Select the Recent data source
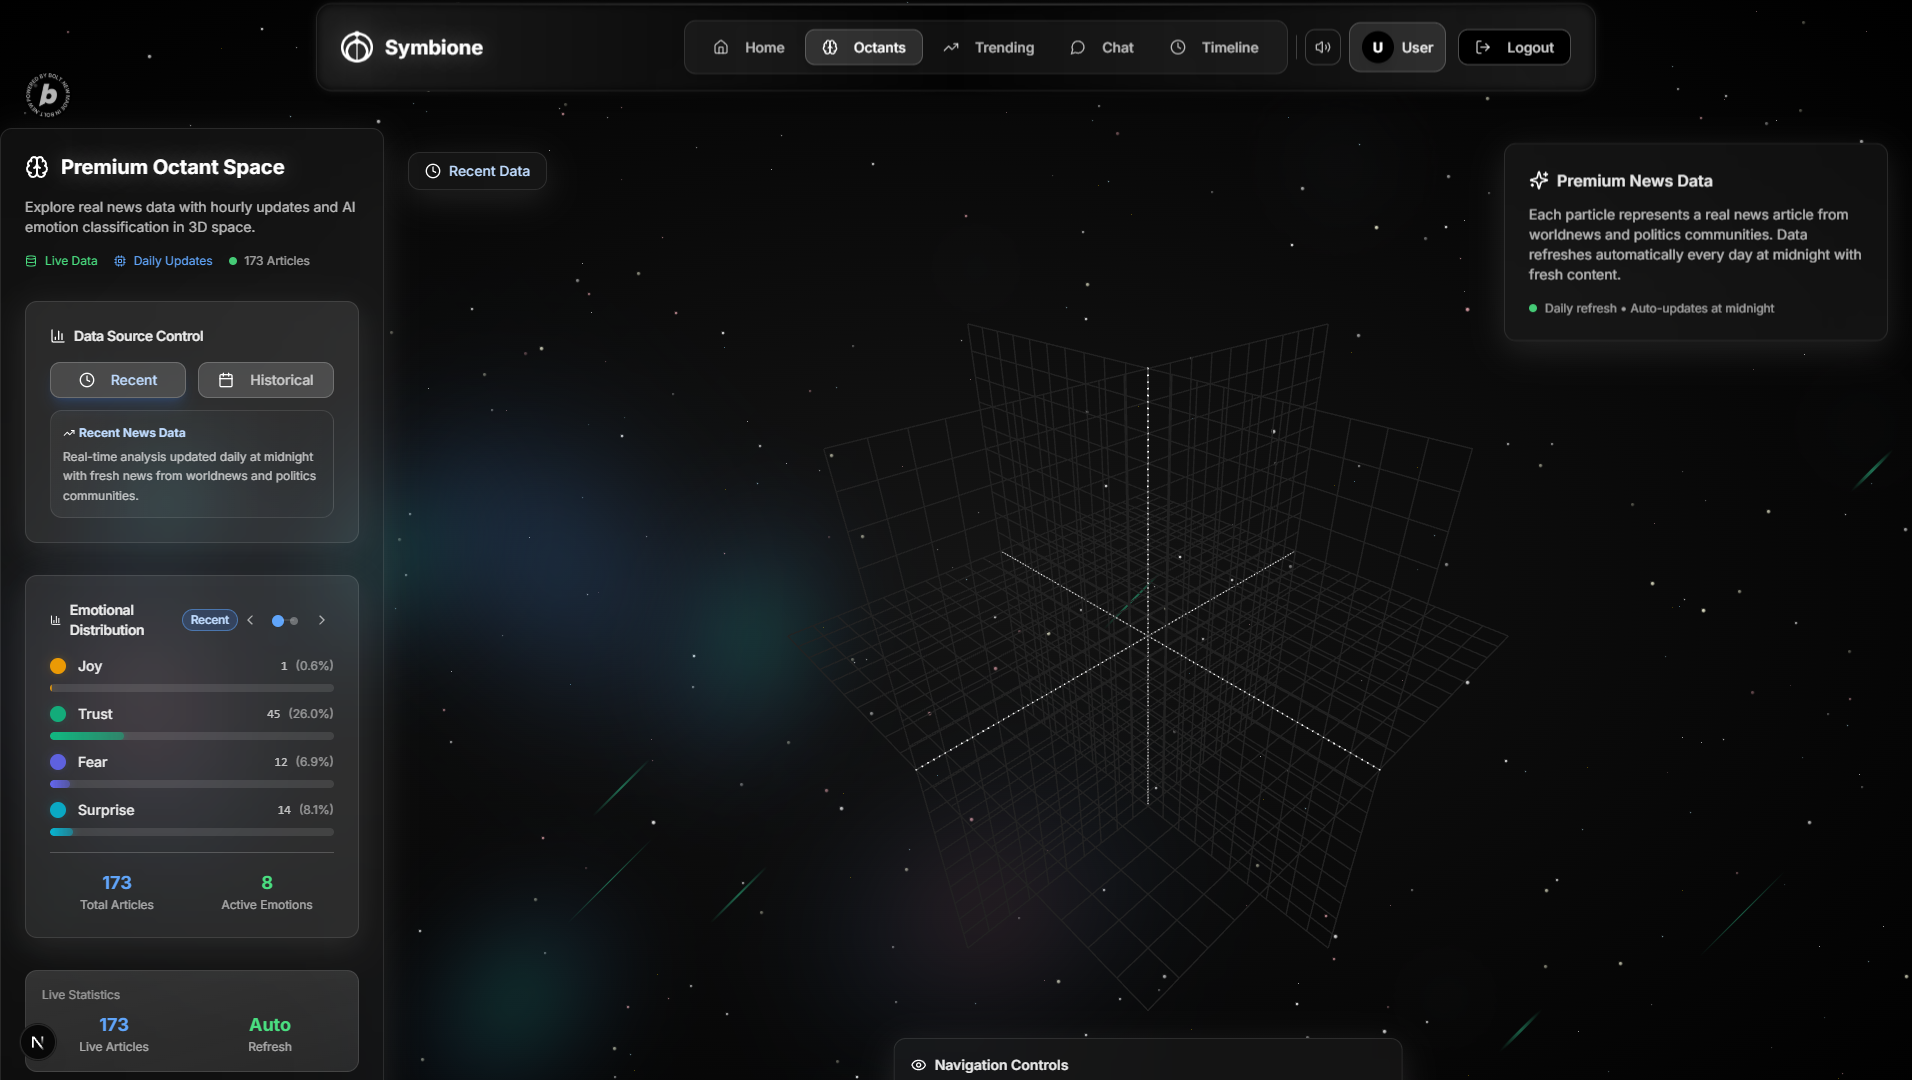The image size is (1920, 1080). (x=118, y=380)
